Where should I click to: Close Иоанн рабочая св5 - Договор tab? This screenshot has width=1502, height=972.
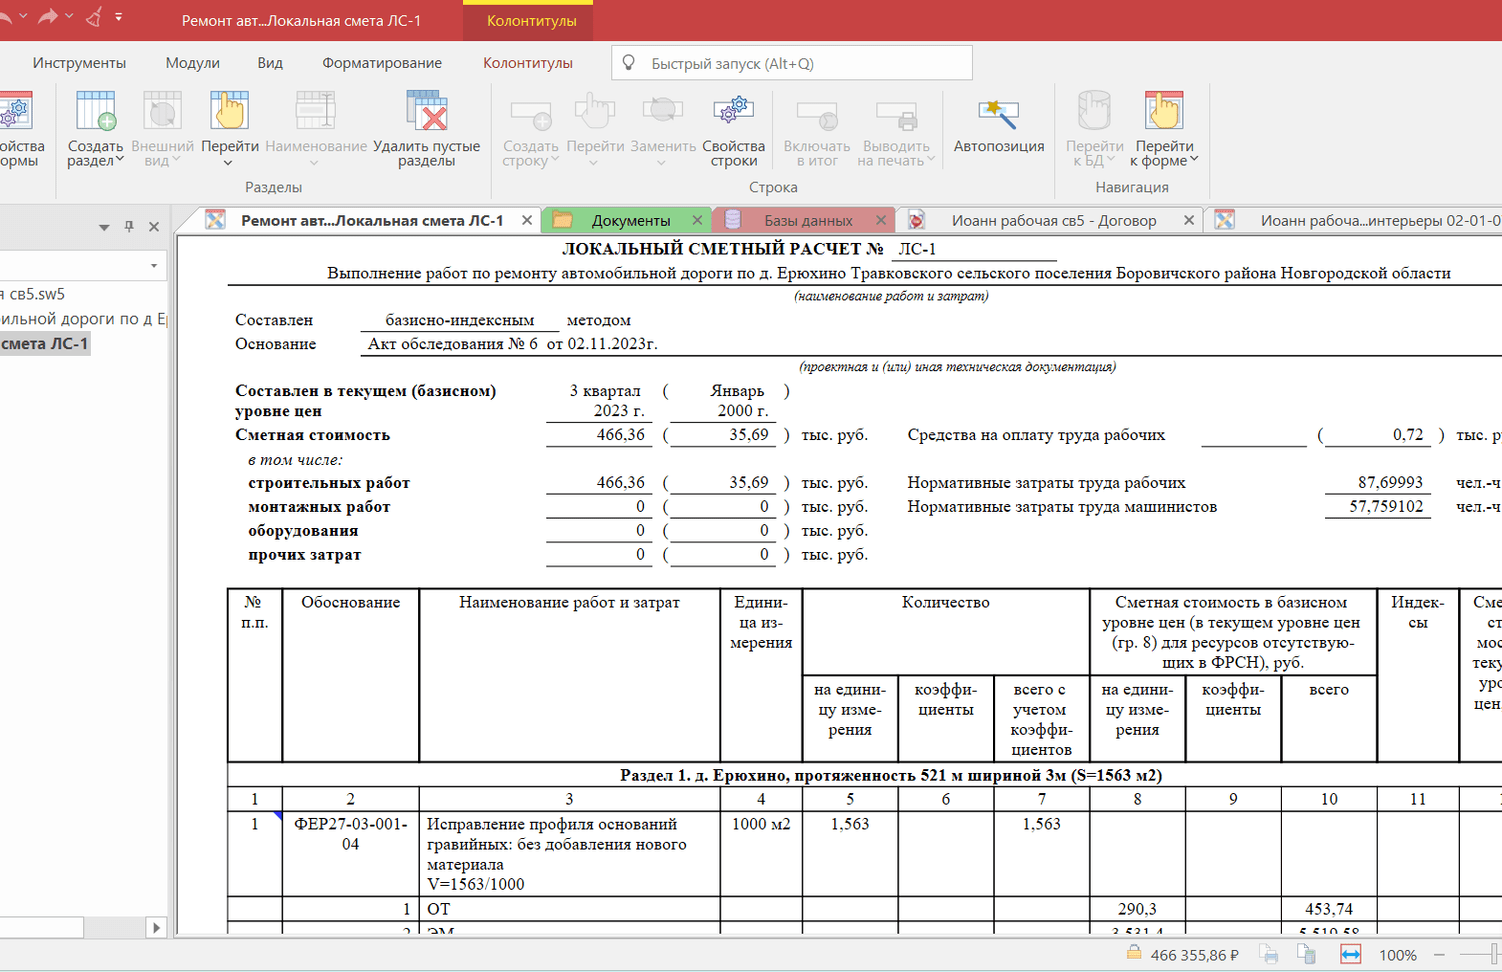(x=1189, y=220)
